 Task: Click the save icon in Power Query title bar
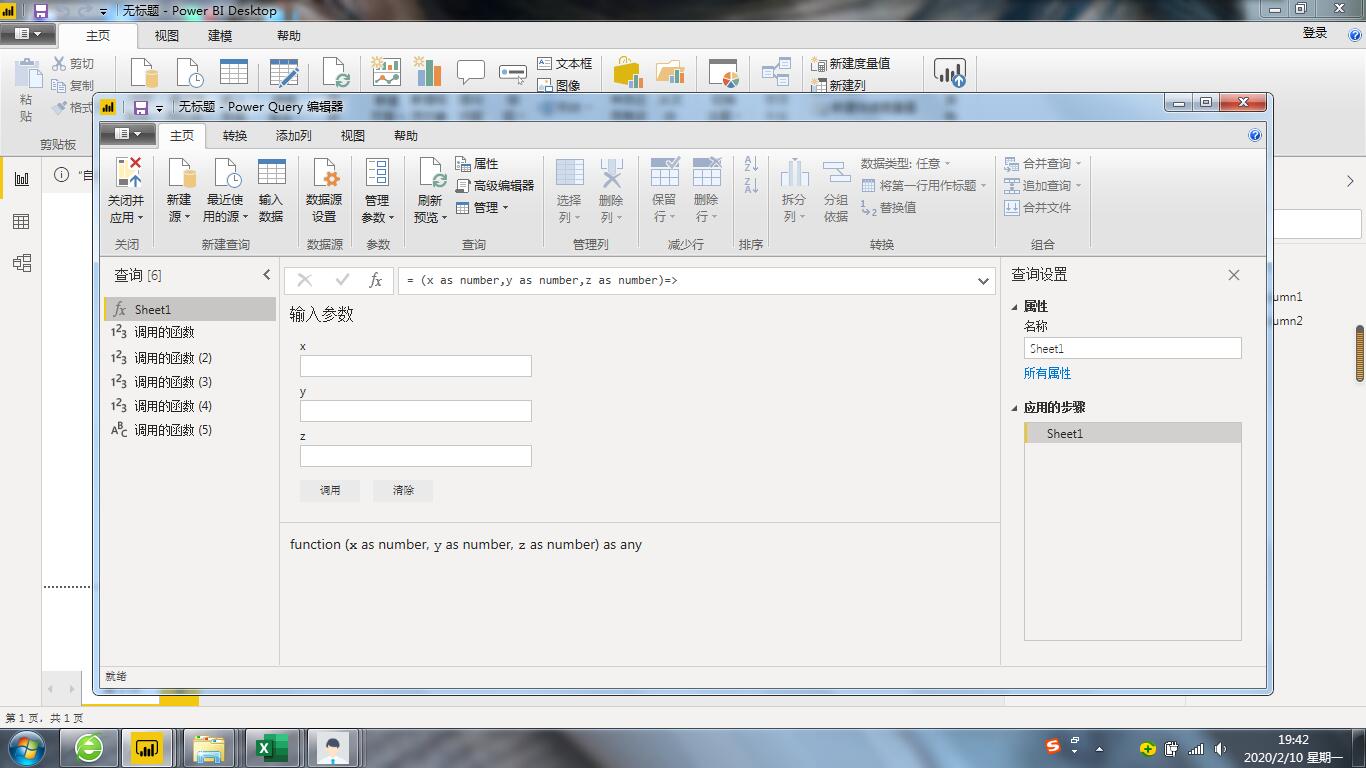click(141, 107)
